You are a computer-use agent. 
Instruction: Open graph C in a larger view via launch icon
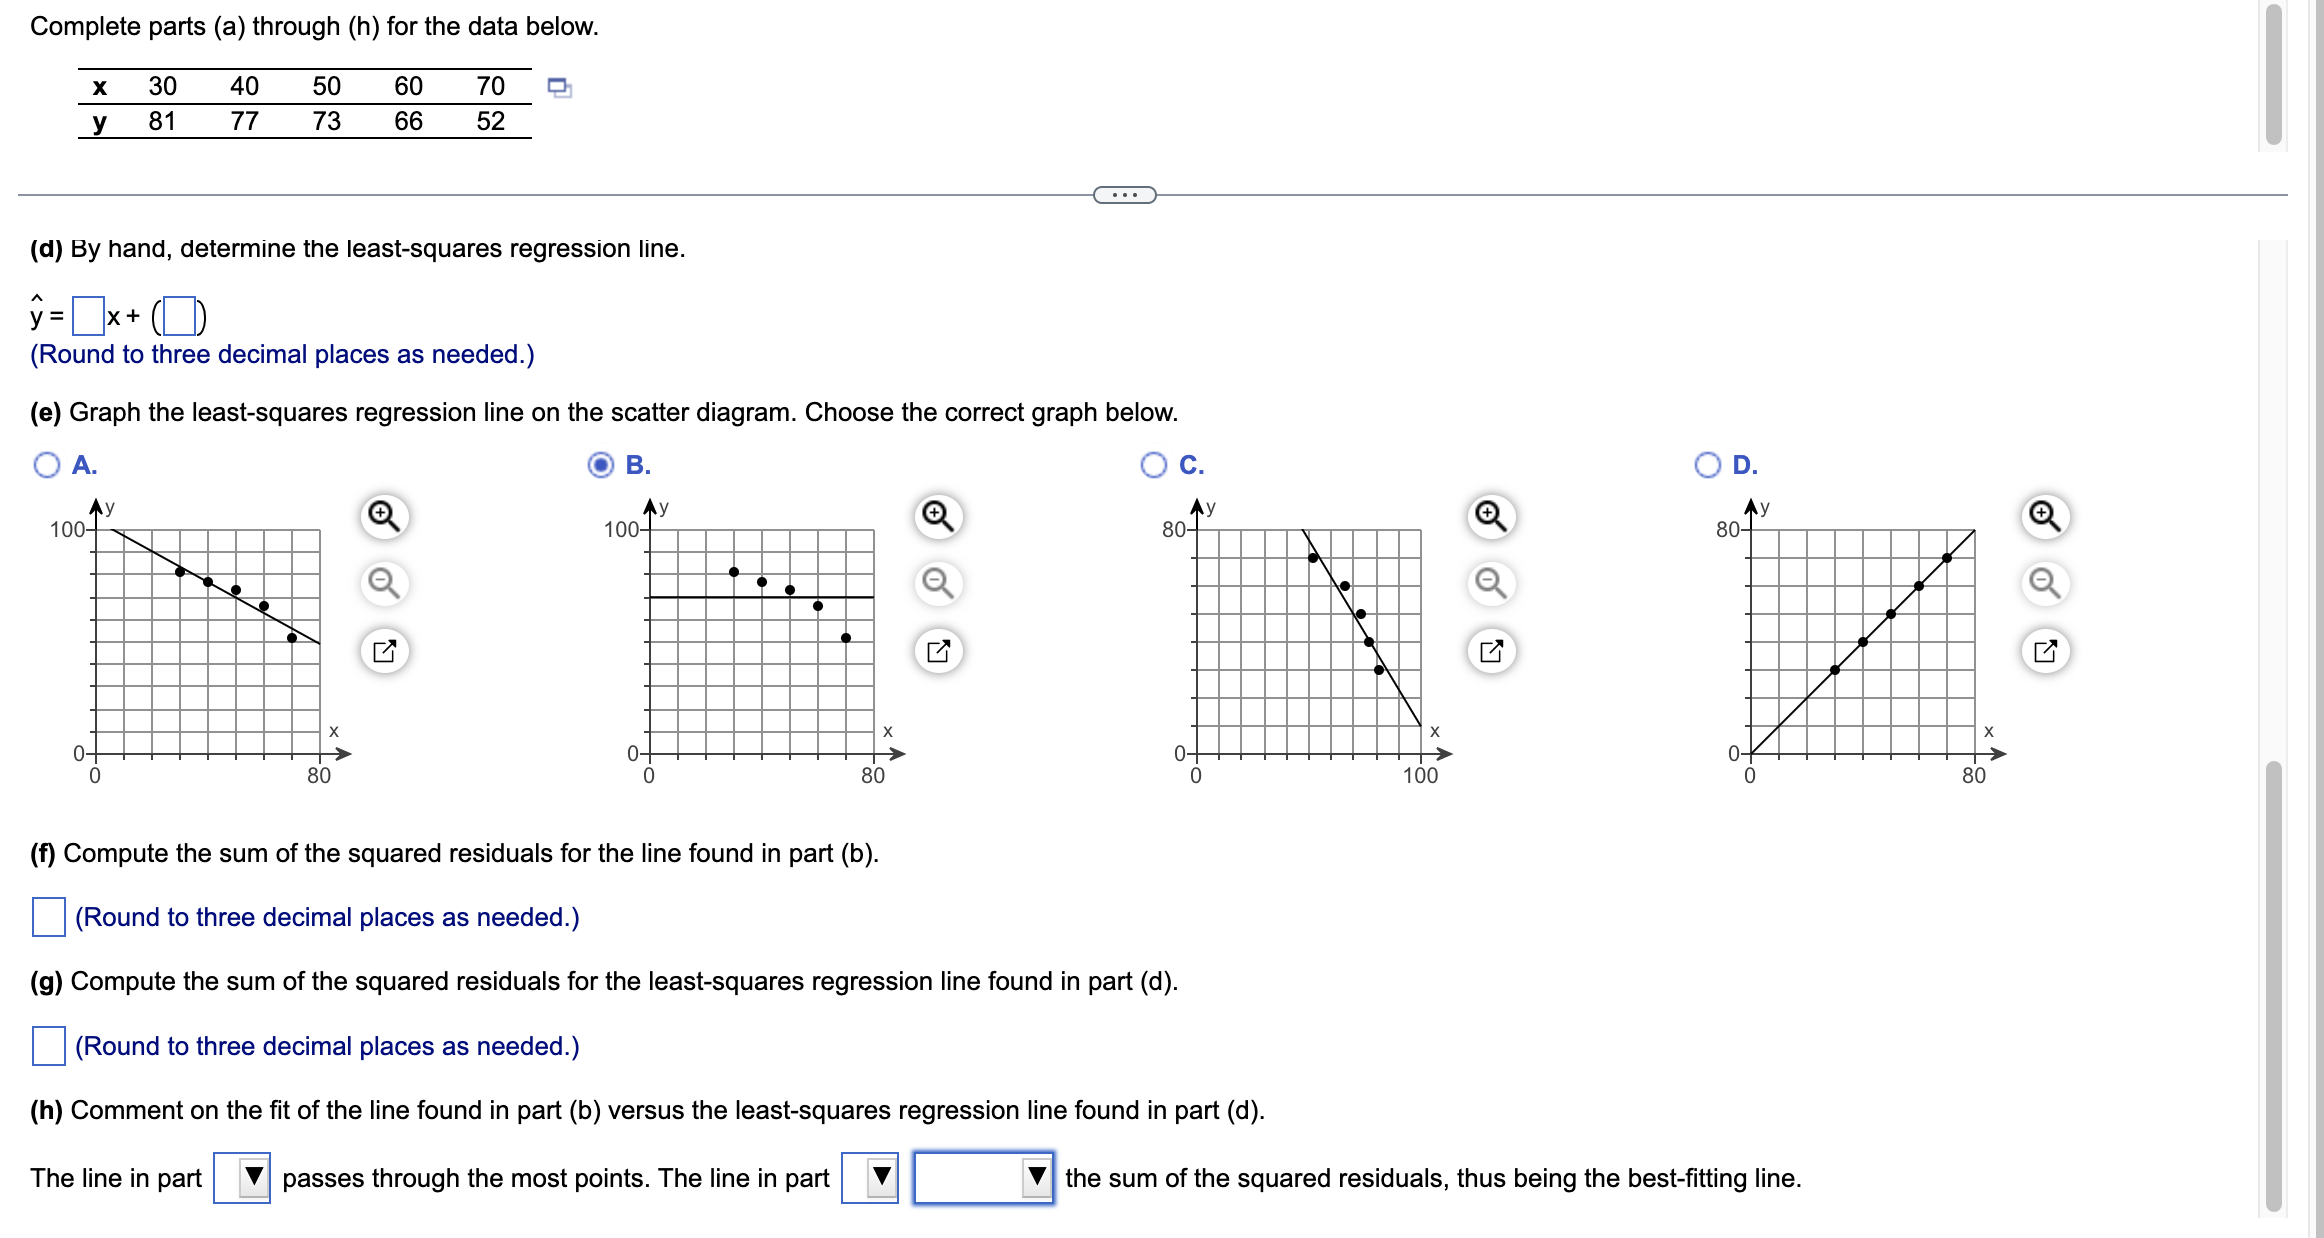click(1492, 650)
